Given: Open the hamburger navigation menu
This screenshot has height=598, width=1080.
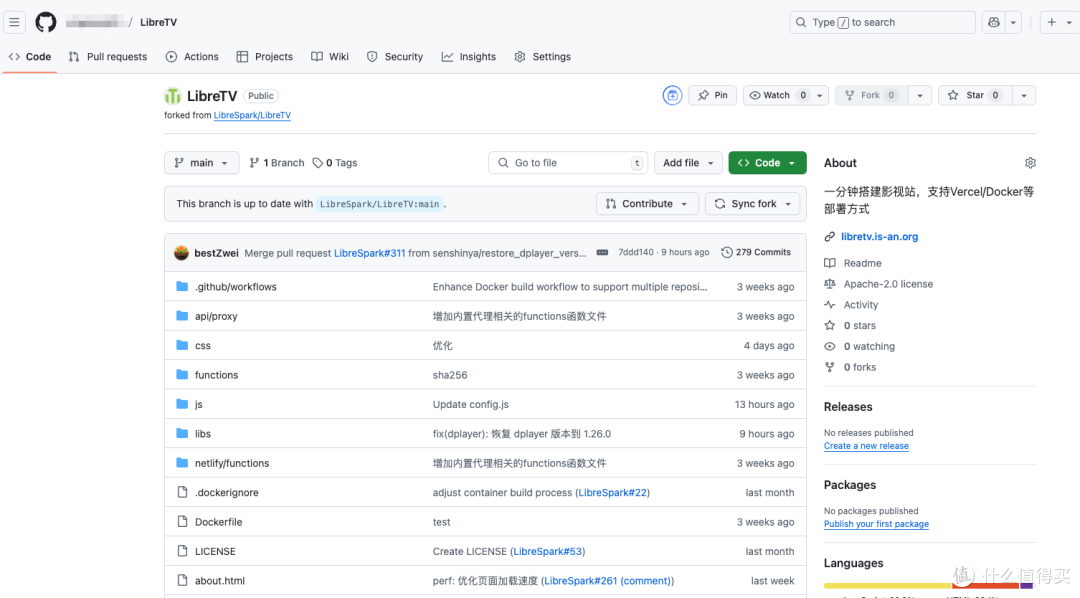Looking at the screenshot, I should click(x=14, y=22).
